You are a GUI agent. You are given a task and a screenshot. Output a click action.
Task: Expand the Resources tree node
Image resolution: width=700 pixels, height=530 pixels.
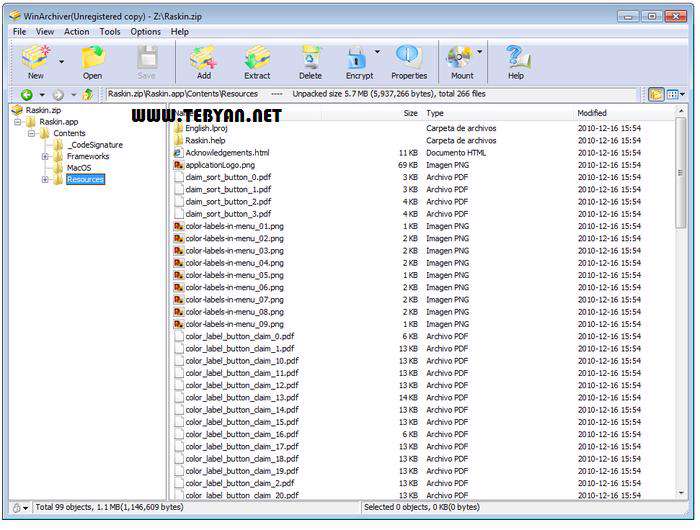pos(45,179)
